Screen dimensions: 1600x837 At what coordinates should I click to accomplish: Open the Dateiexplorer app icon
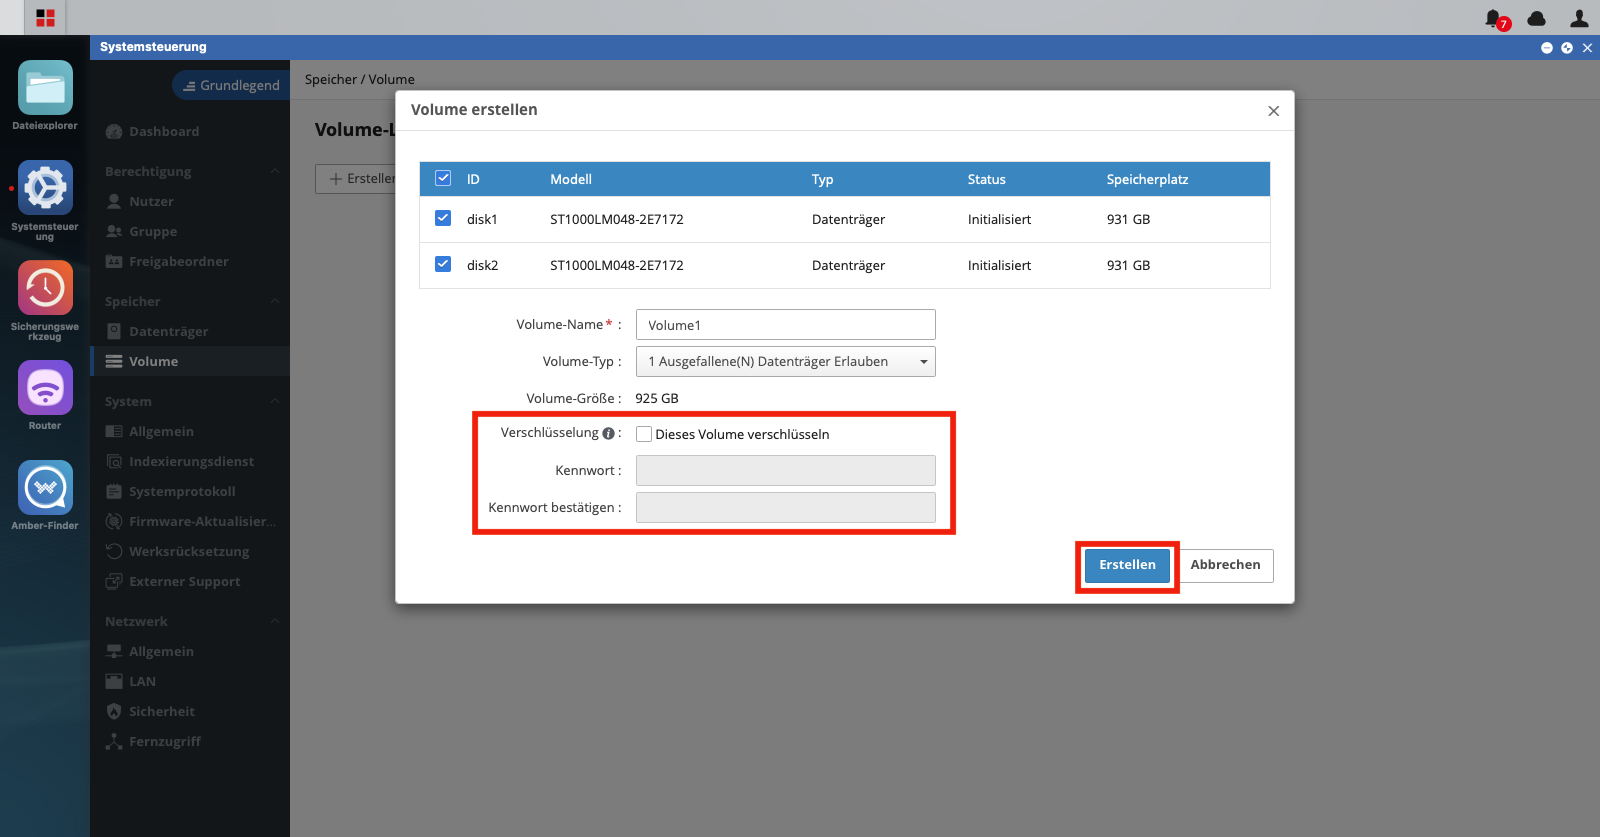[45, 88]
